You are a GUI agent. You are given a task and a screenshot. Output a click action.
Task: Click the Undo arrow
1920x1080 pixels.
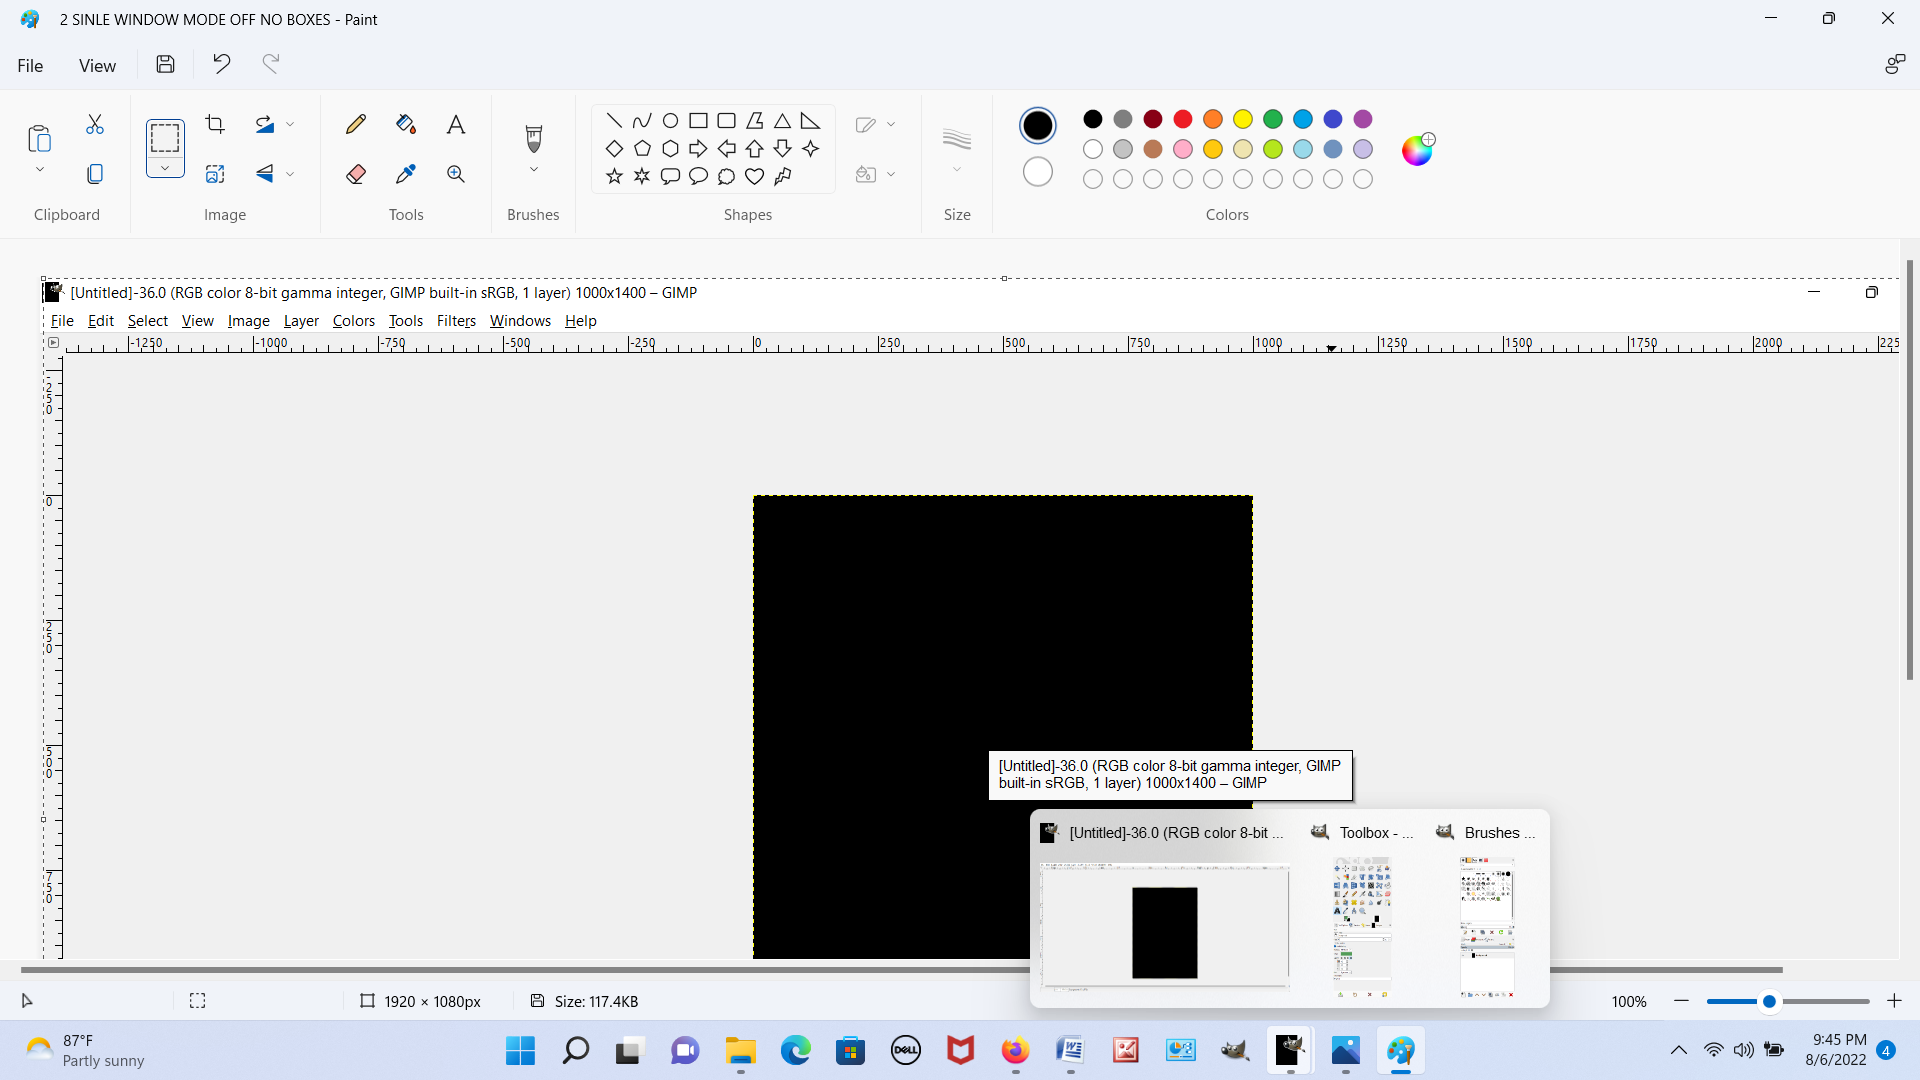point(221,64)
